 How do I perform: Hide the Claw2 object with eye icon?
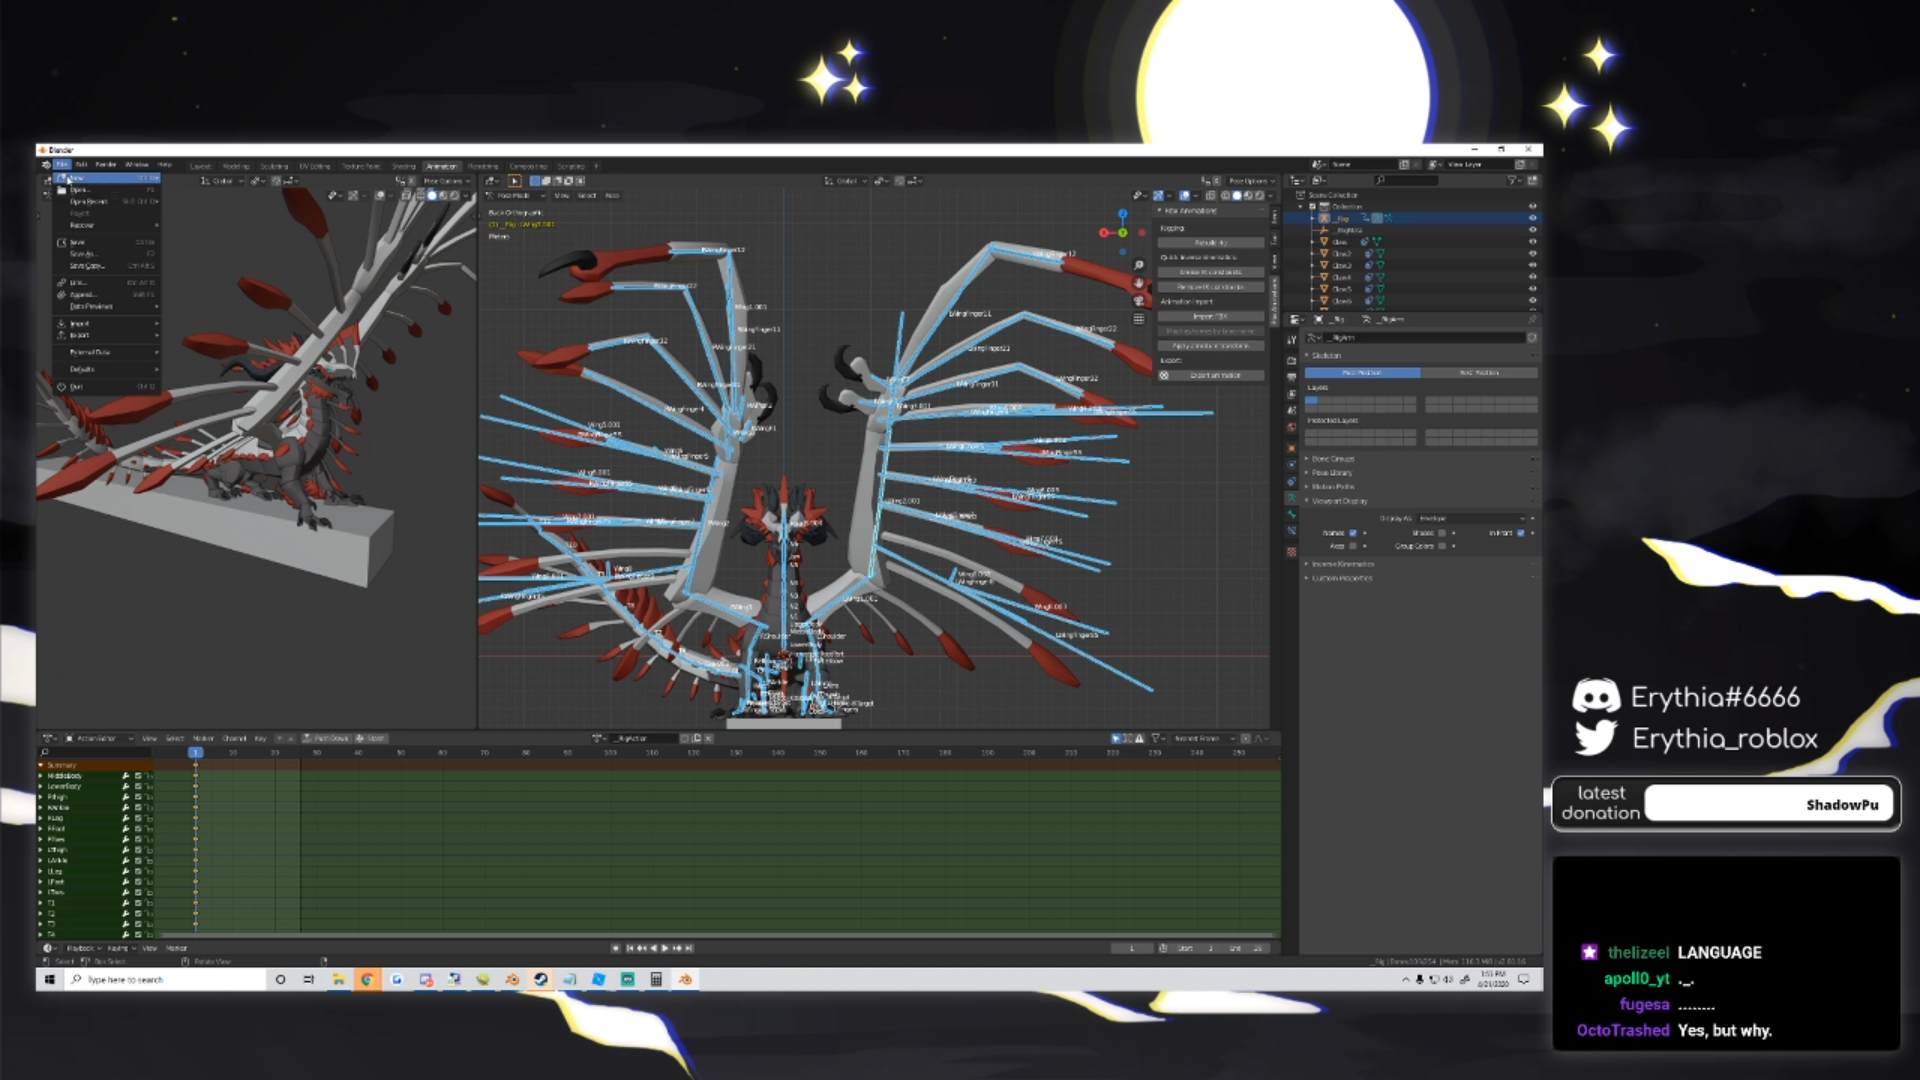click(1532, 254)
